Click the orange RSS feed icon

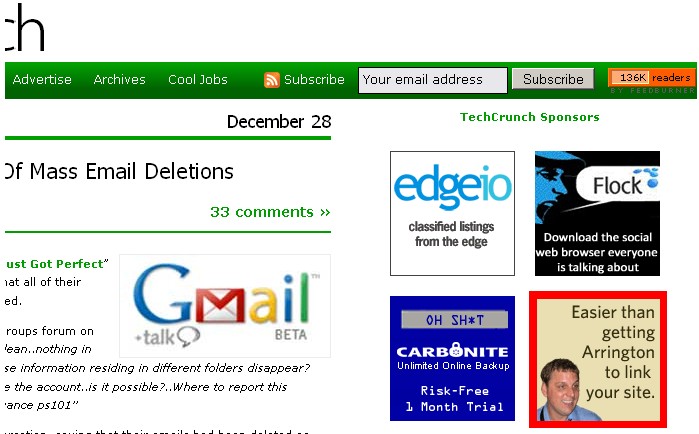coord(271,80)
